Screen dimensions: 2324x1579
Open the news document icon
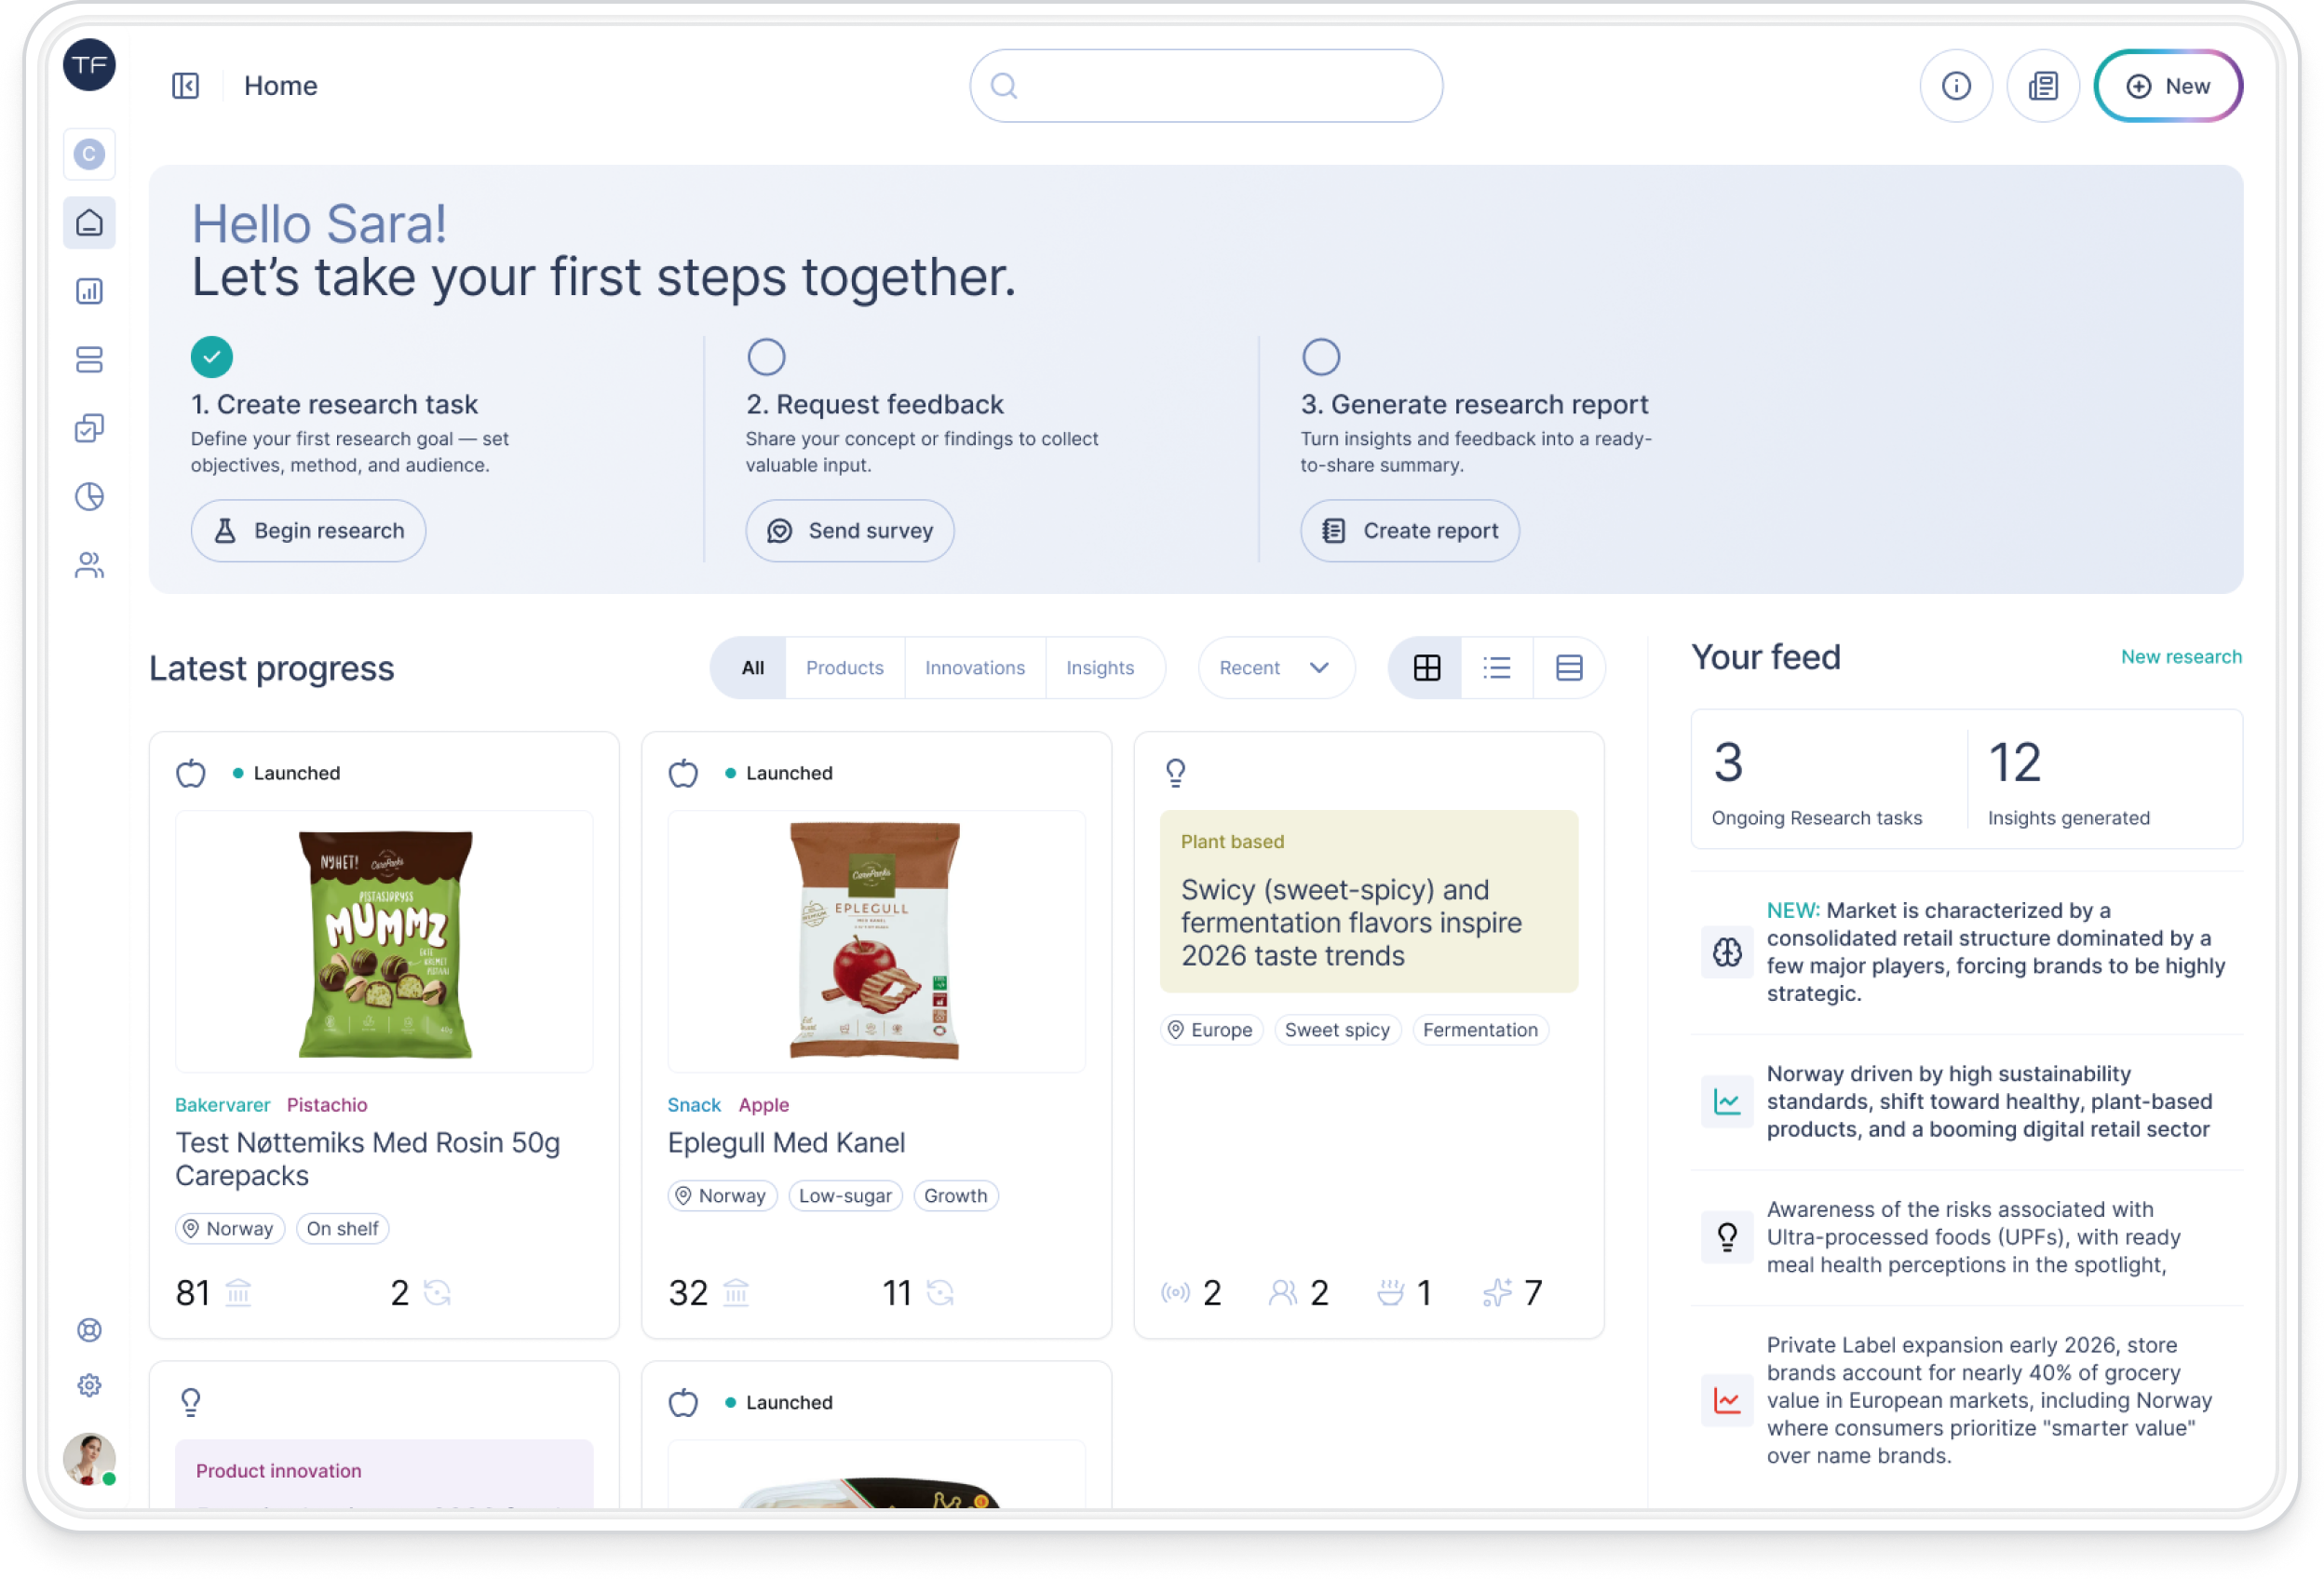(2042, 86)
